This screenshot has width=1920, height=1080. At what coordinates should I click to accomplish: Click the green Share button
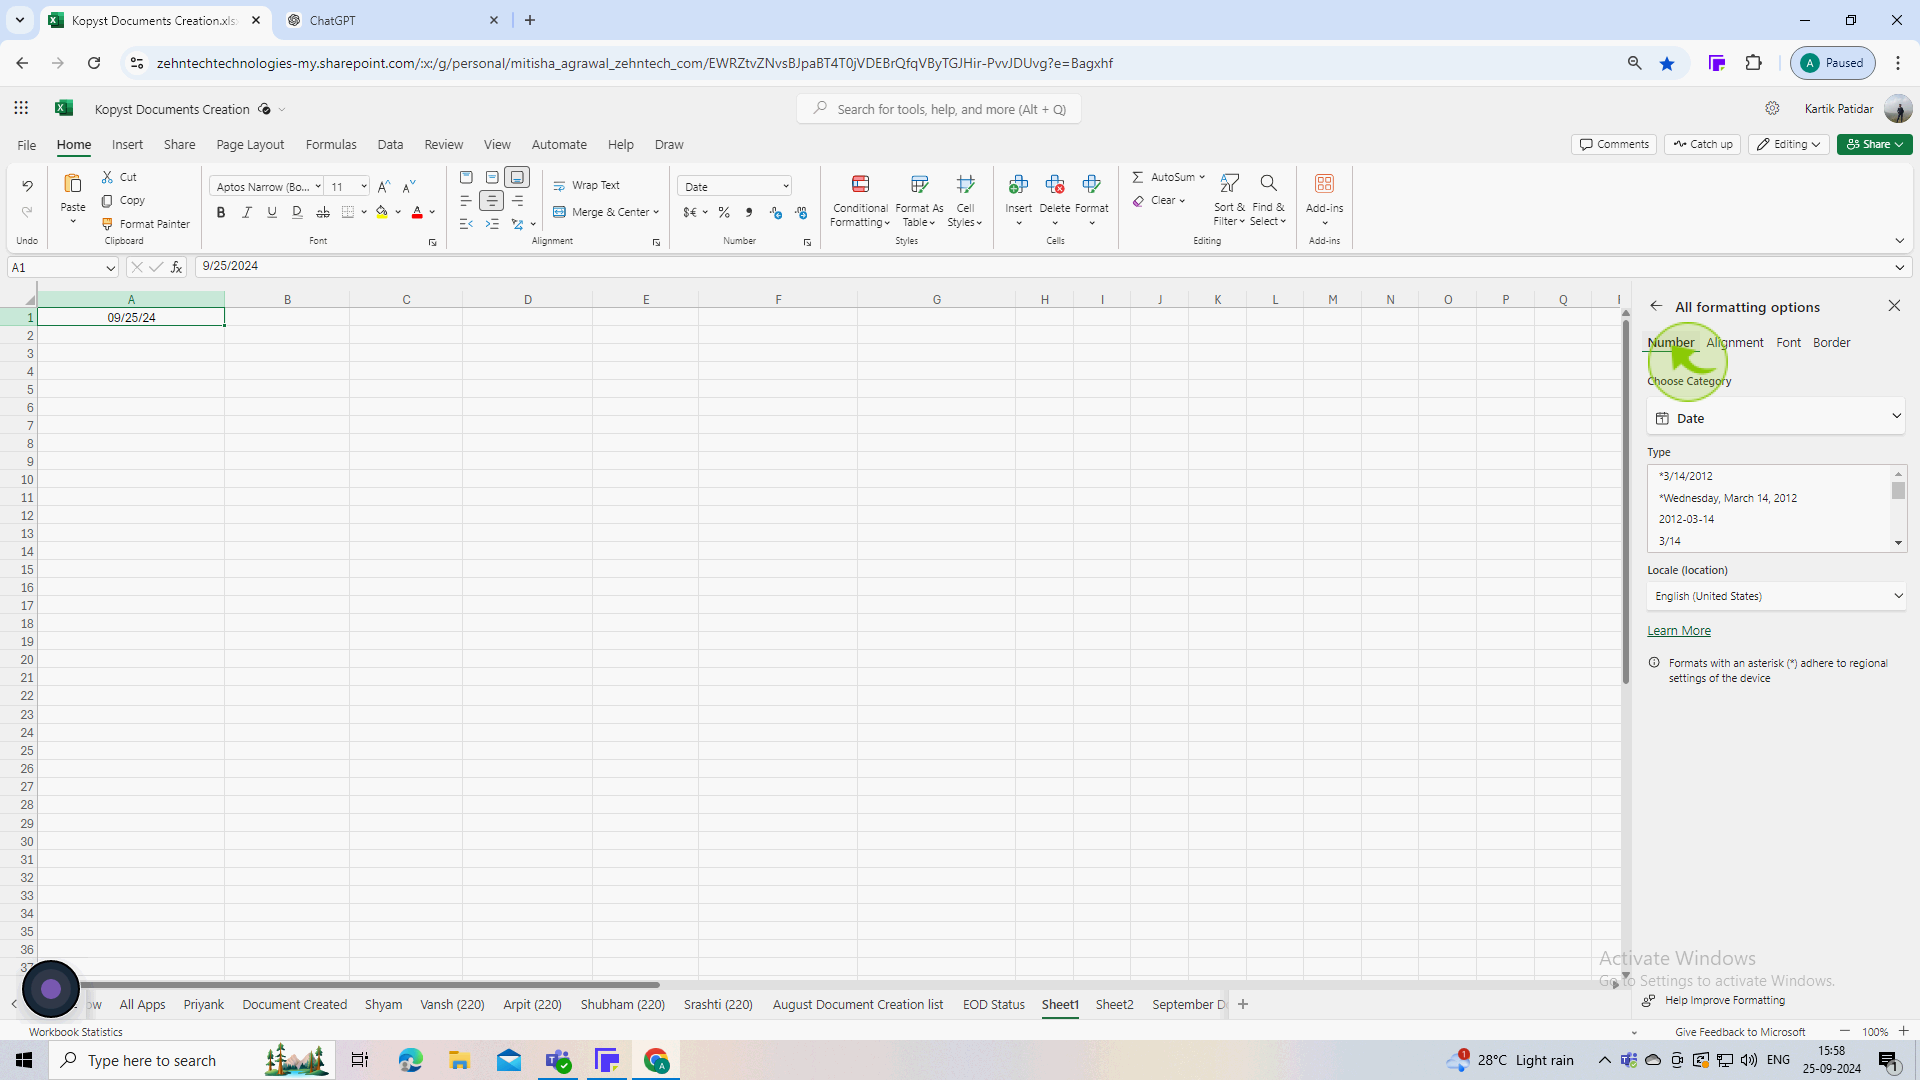pos(1874,144)
